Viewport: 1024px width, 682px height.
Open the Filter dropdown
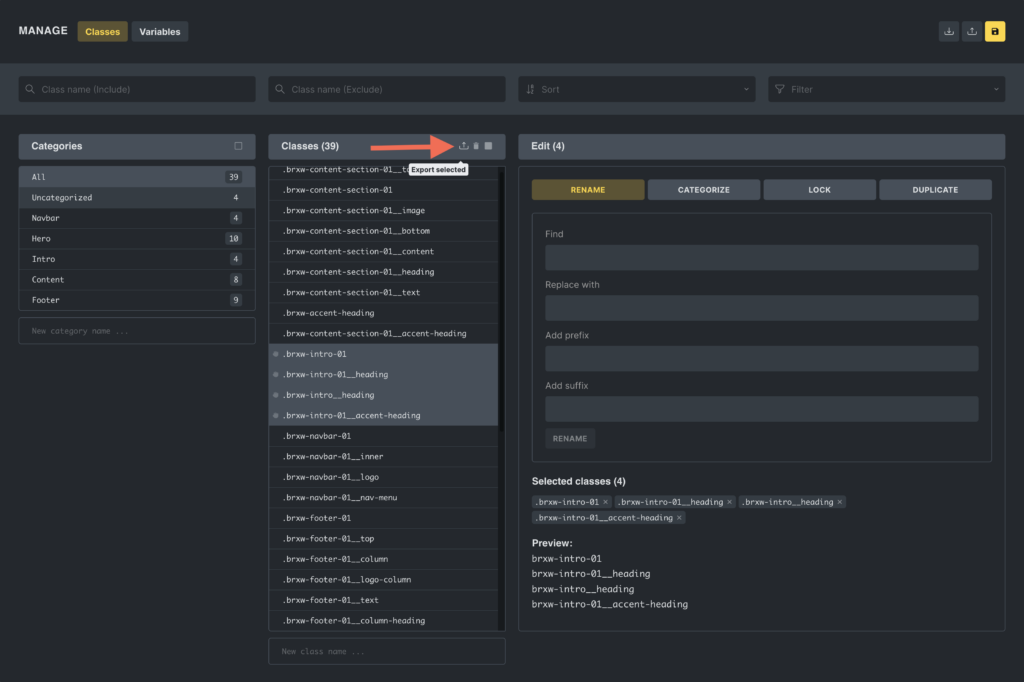pos(885,89)
